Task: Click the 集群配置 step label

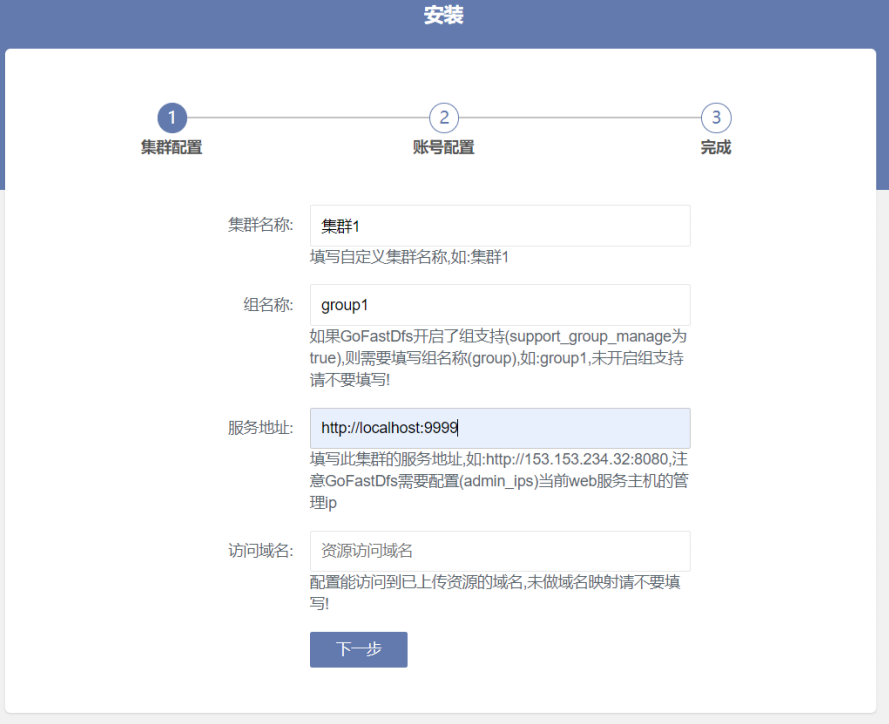Action: point(170,146)
